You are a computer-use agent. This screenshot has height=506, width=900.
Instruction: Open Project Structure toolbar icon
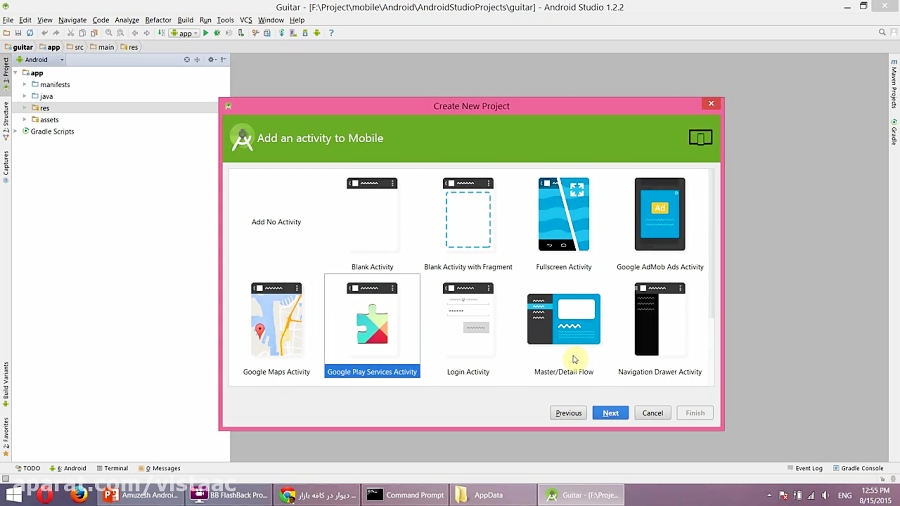[267, 33]
